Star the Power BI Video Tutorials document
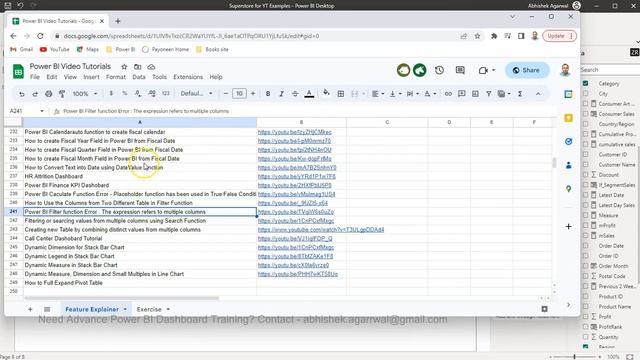Image resolution: width=640 pixels, height=360 pixels. point(124,67)
